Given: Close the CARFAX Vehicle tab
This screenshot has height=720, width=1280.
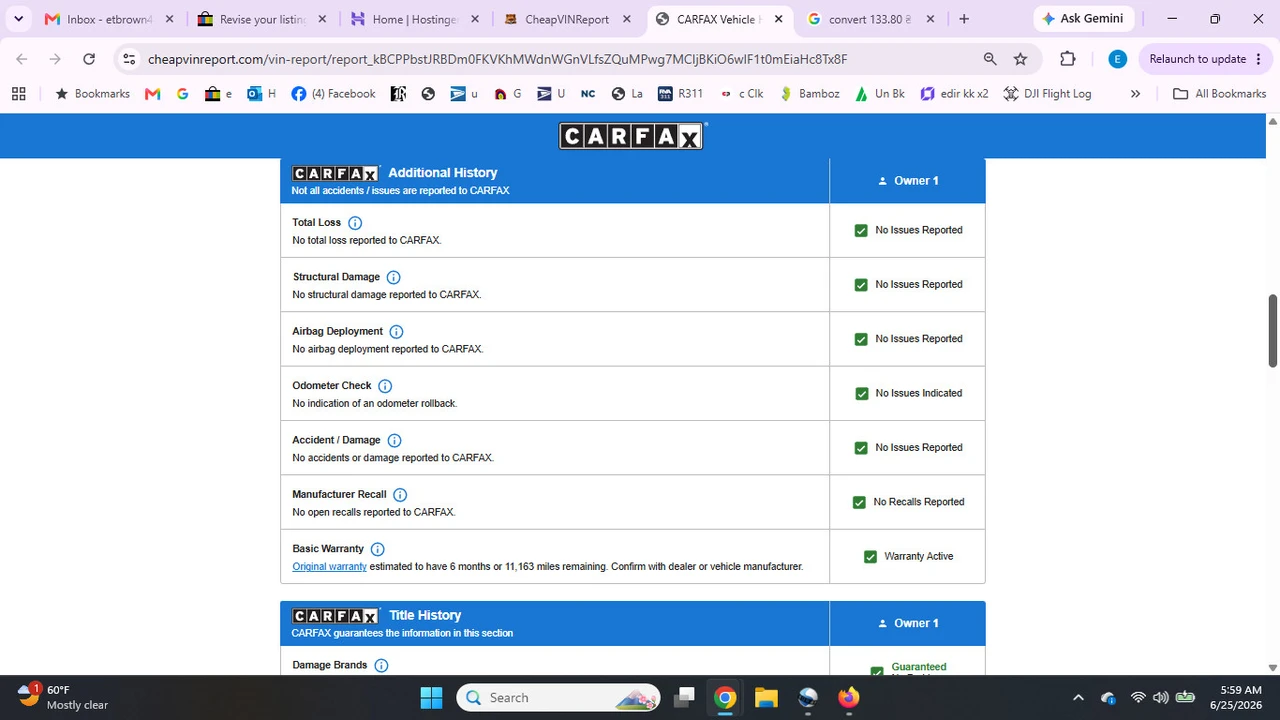Looking at the screenshot, I should click(x=779, y=19).
